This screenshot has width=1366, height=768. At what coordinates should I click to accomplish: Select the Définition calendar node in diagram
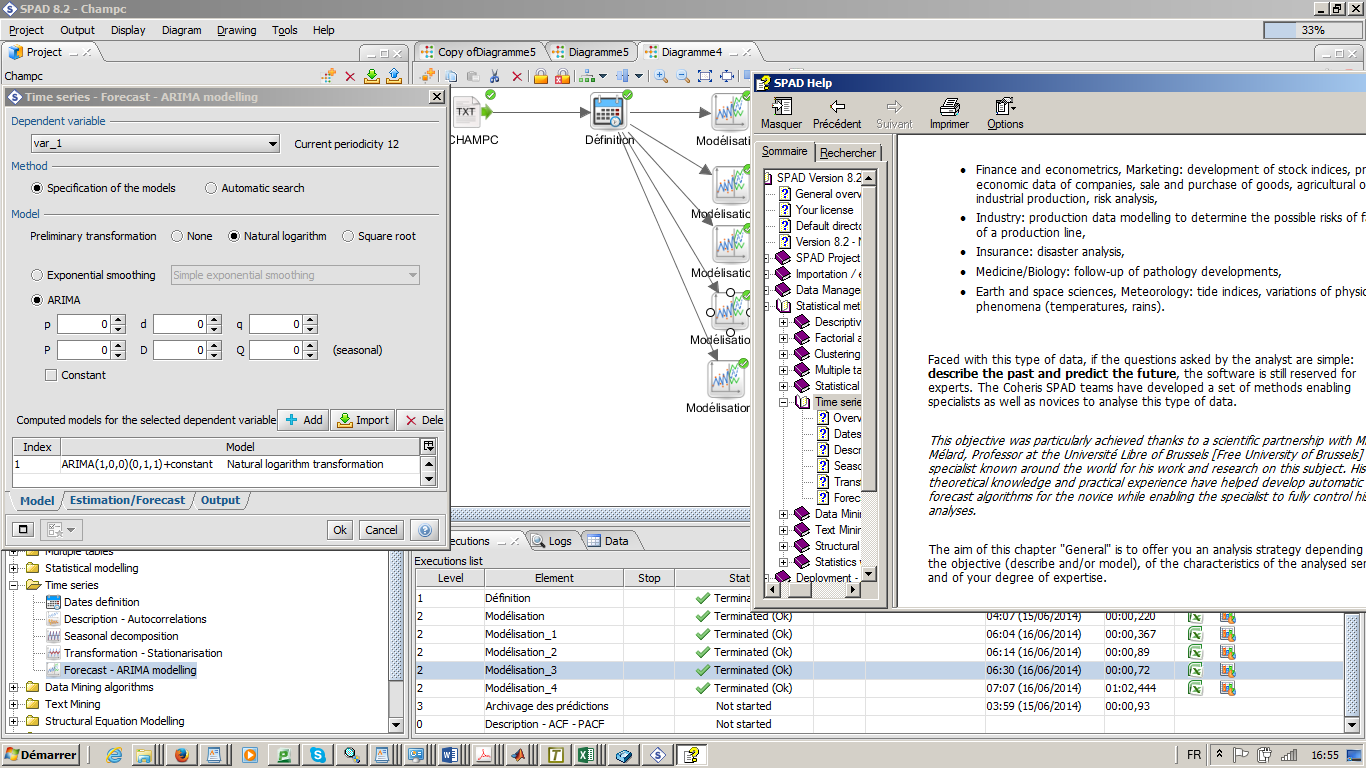(x=609, y=111)
